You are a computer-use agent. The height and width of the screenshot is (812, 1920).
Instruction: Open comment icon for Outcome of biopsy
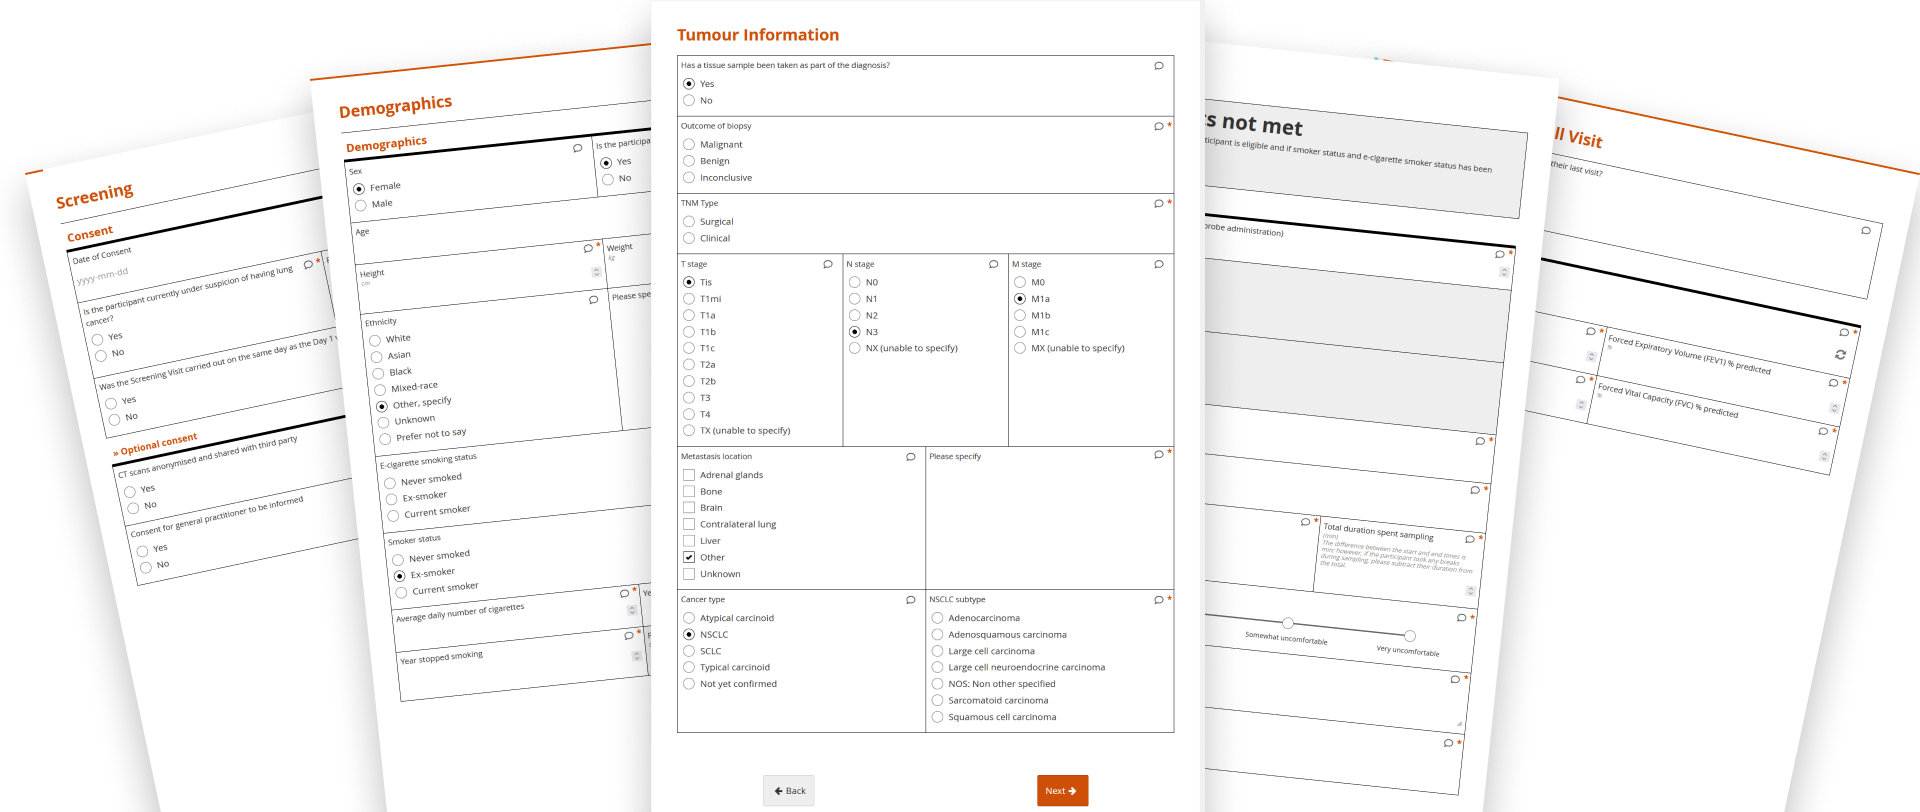click(1159, 127)
